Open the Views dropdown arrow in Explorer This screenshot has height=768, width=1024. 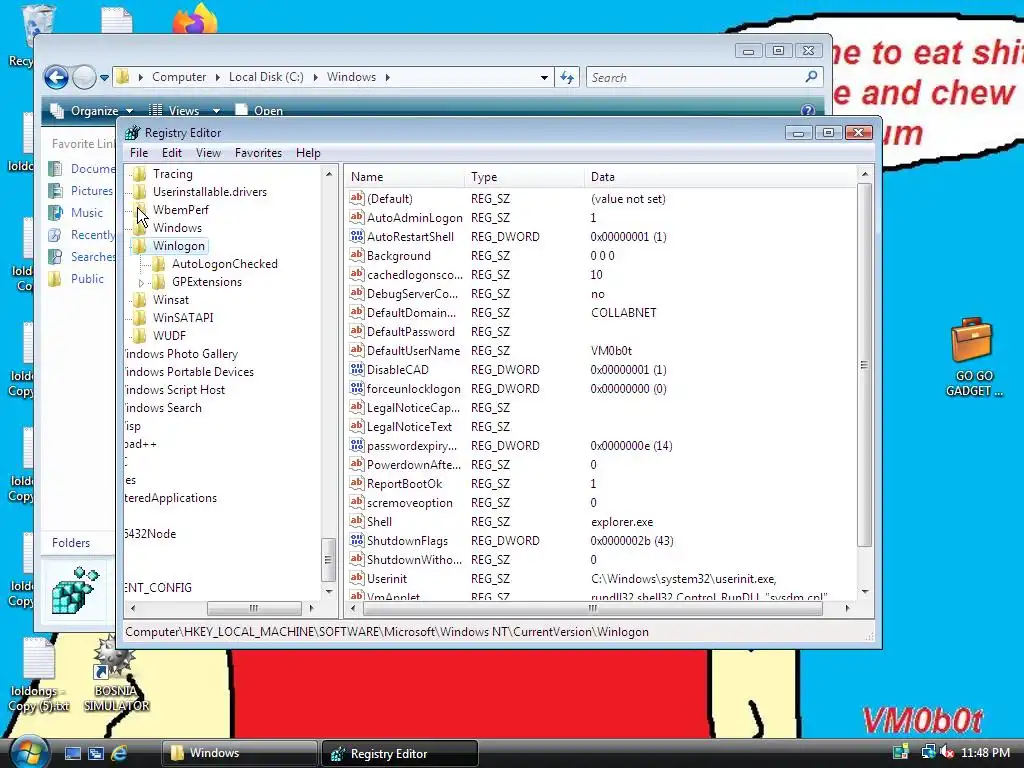216,111
